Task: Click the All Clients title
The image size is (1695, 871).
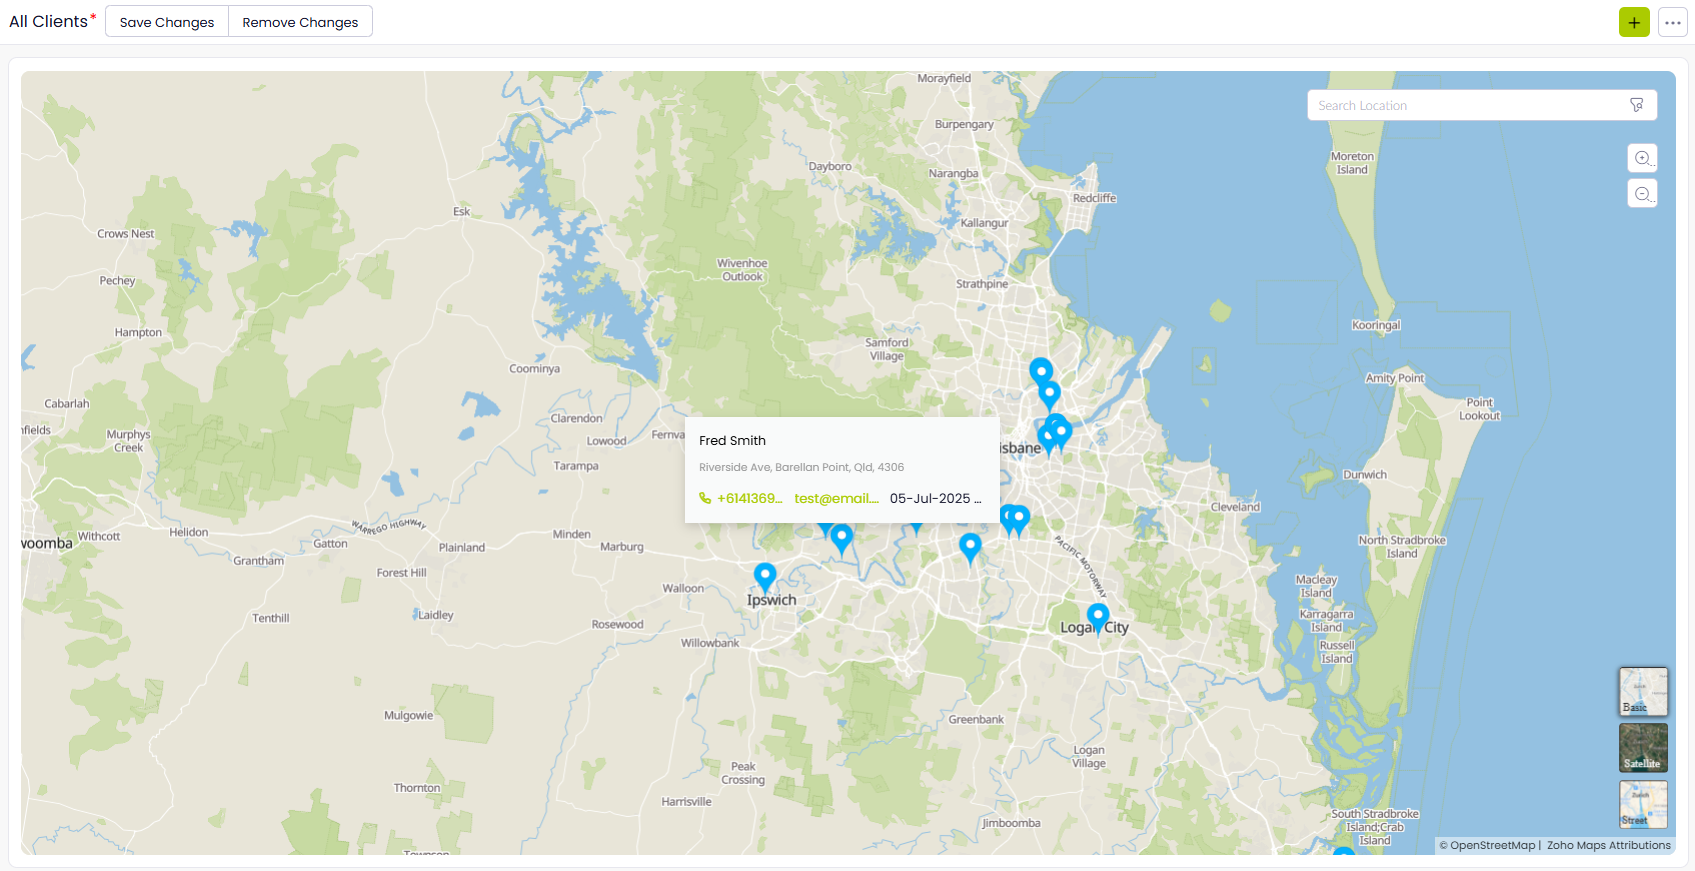Action: coord(49,21)
